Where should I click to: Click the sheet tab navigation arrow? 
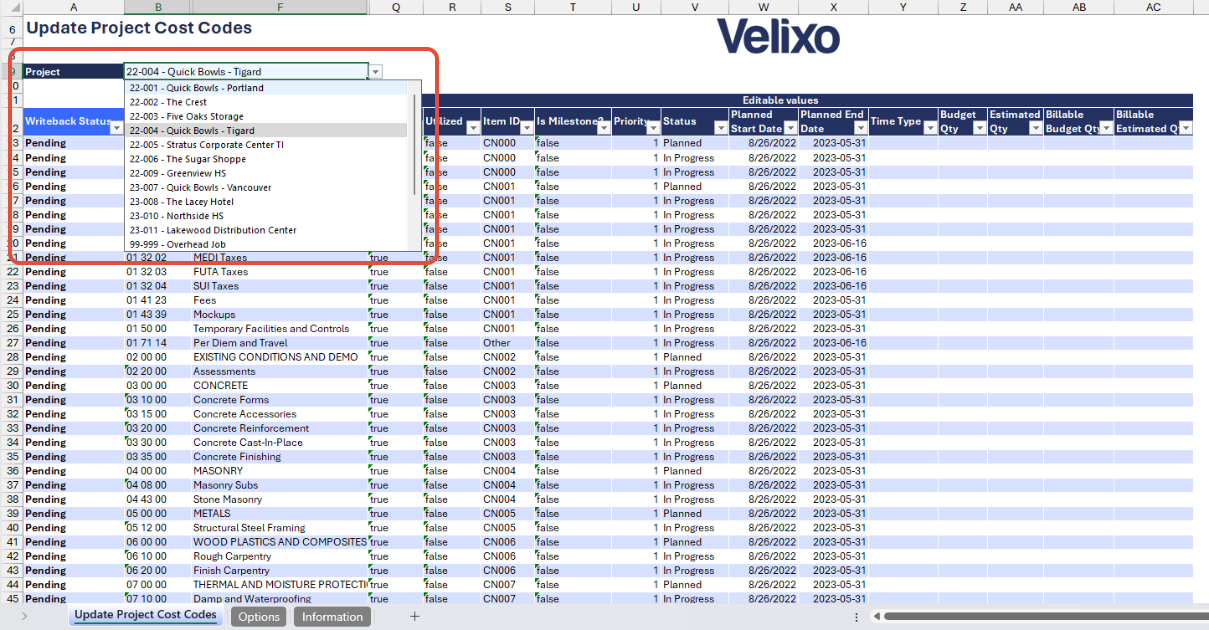(x=24, y=617)
